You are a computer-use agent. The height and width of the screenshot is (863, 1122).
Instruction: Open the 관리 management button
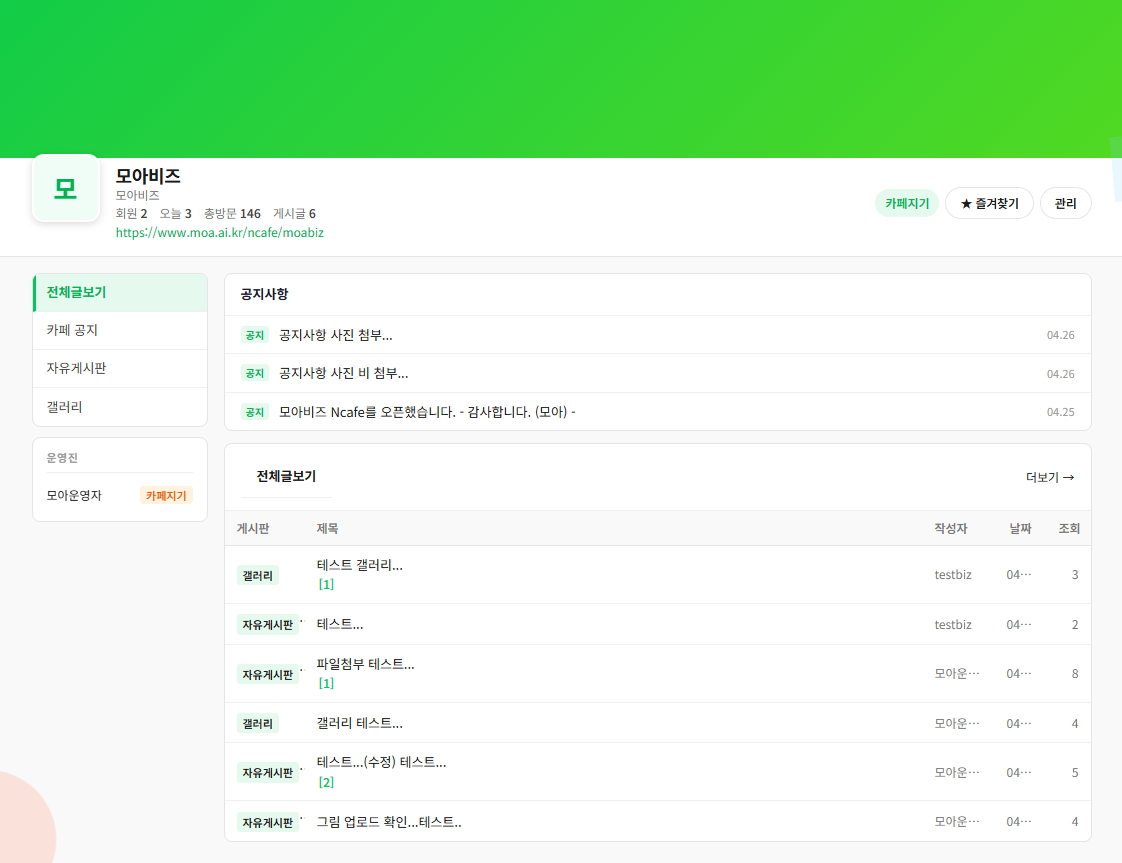[1065, 203]
